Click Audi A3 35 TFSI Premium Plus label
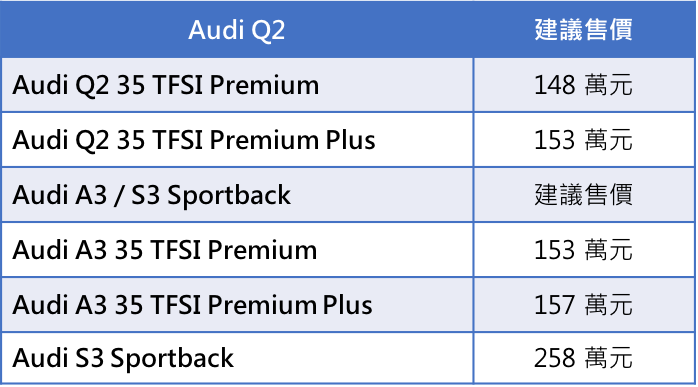 click(192, 305)
